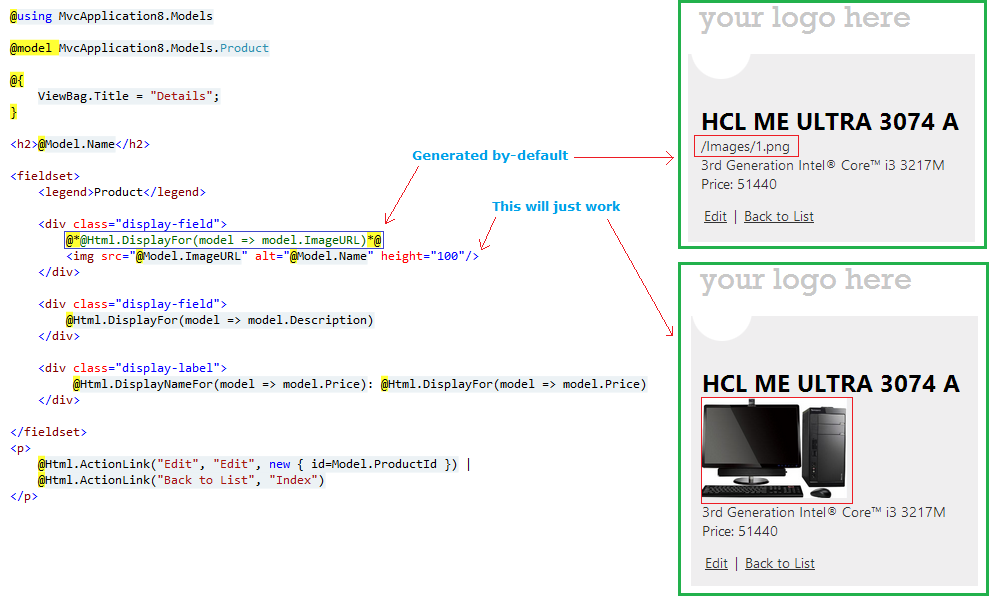Click the @using MvcApplication8.Models code line
The height and width of the screenshot is (600, 992).
(111, 16)
